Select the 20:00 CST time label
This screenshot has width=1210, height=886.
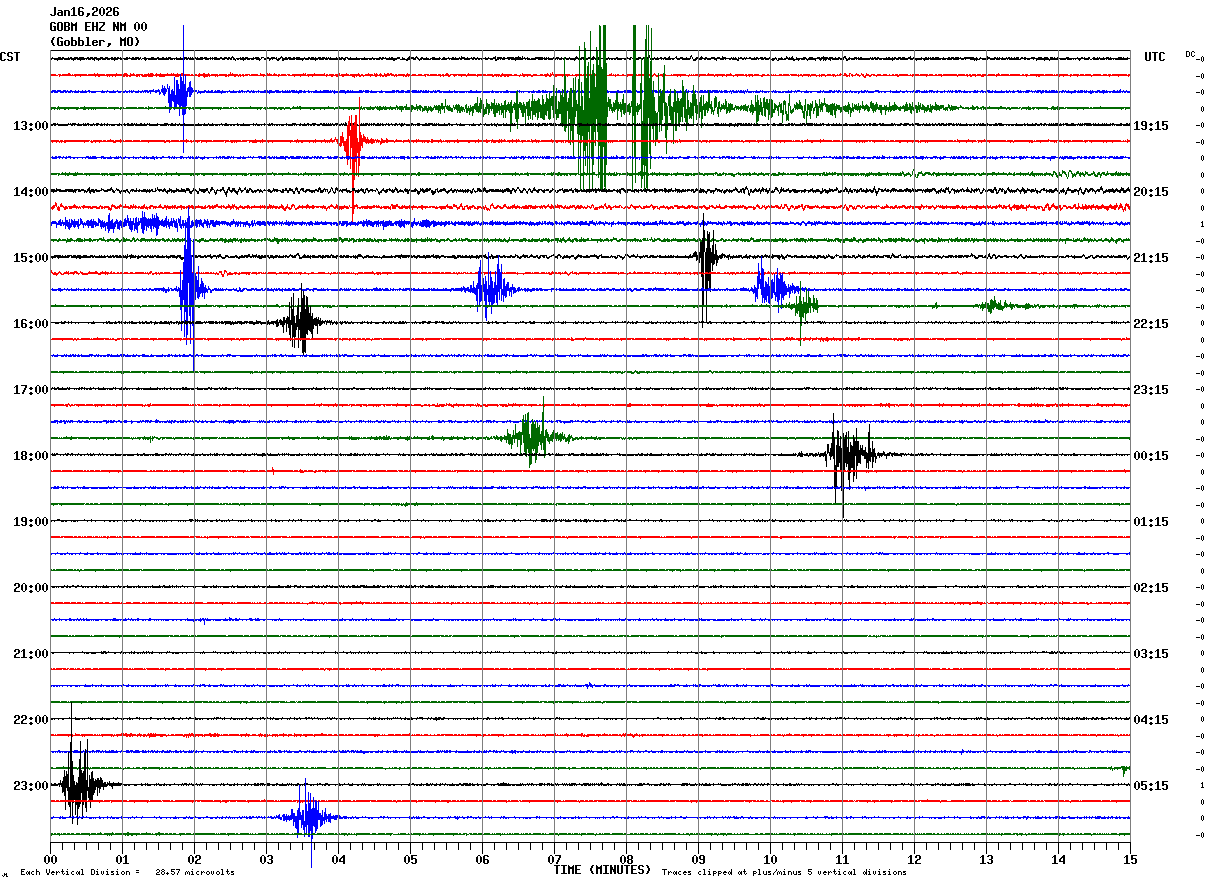pyautogui.click(x=30, y=588)
